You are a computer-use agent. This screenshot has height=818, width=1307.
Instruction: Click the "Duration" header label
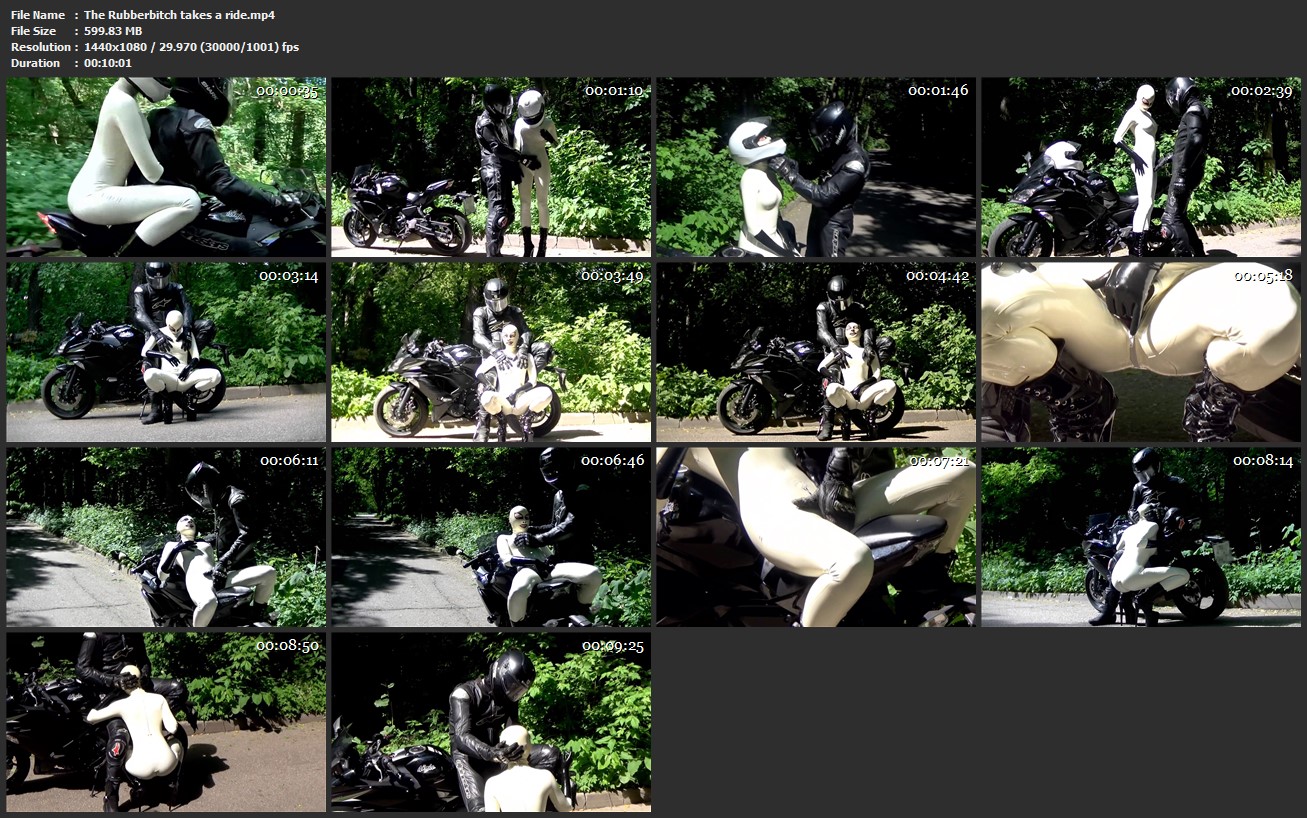36,63
